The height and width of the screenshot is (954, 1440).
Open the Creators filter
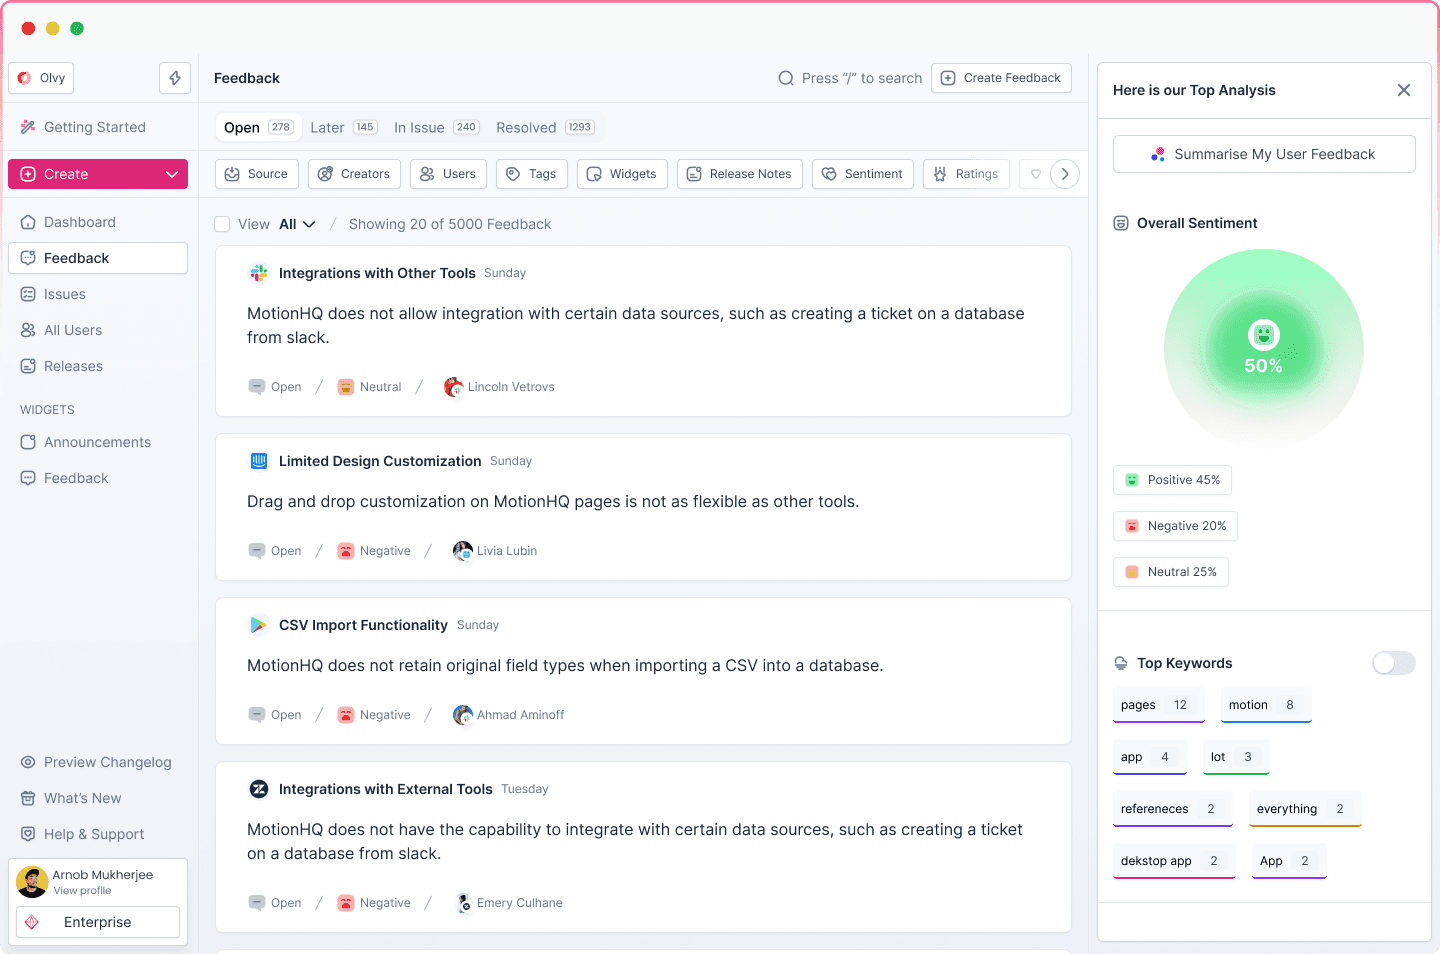tap(354, 174)
